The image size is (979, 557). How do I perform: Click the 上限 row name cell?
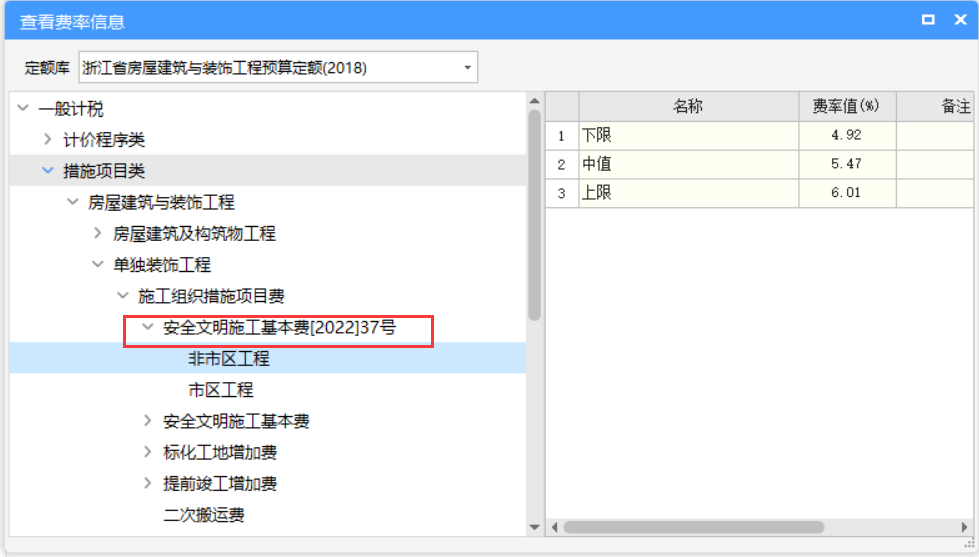pyautogui.click(x=689, y=193)
